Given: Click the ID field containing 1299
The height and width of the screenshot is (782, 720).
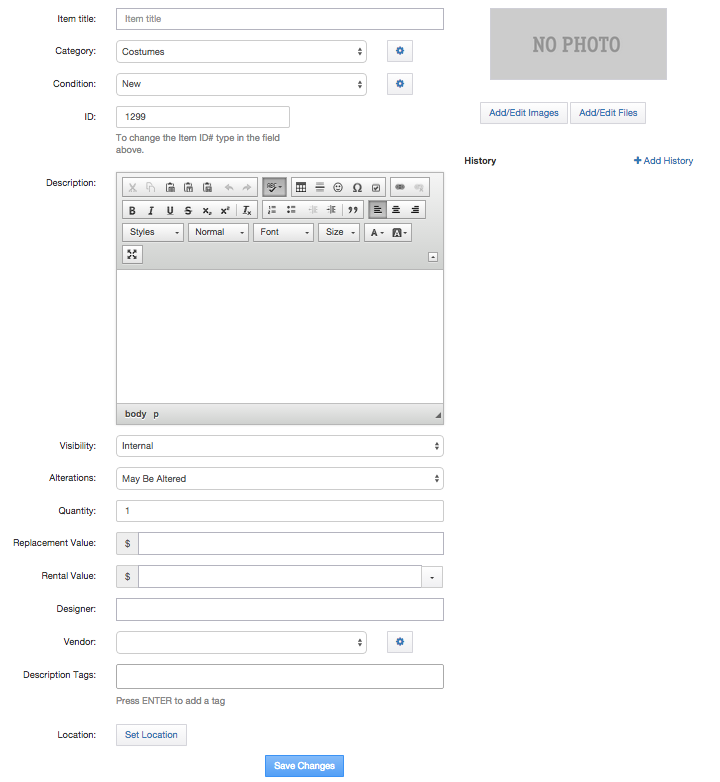Looking at the screenshot, I should [x=203, y=117].
